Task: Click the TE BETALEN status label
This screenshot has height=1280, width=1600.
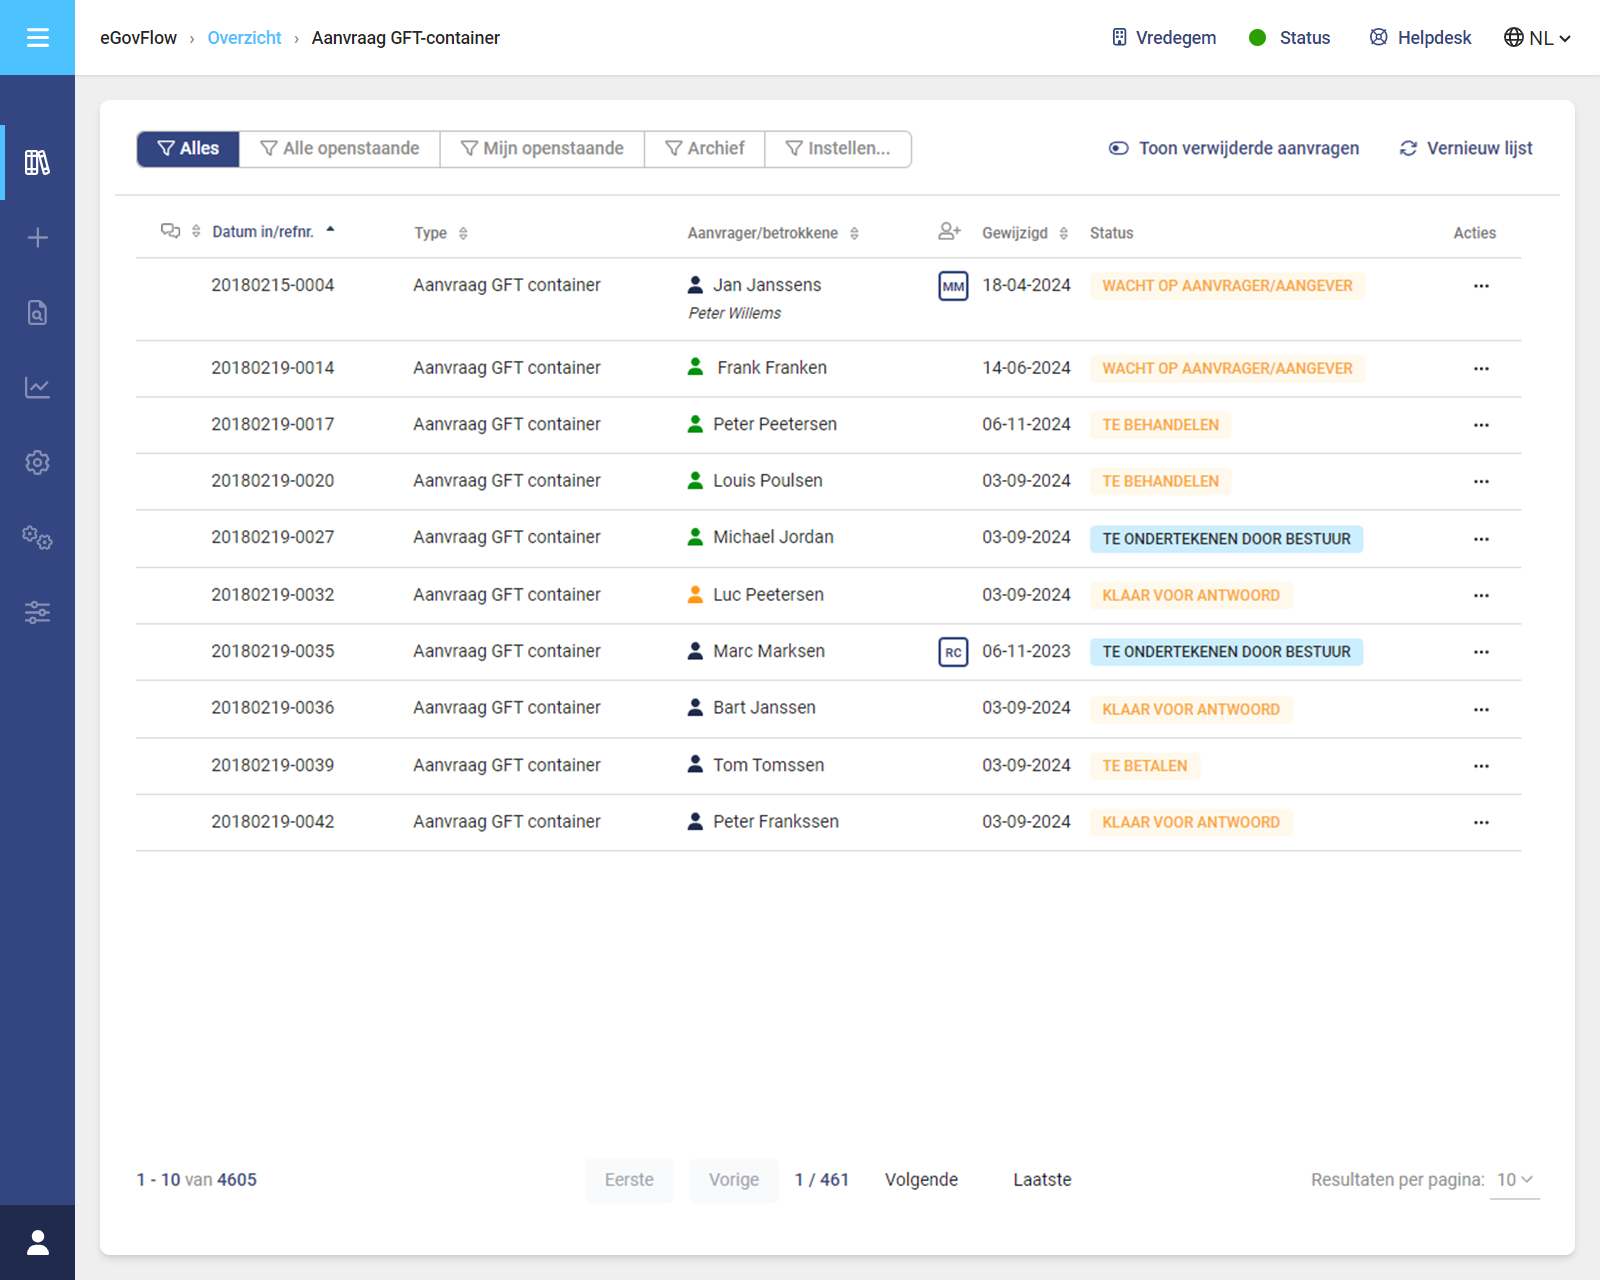Action: coord(1144,766)
